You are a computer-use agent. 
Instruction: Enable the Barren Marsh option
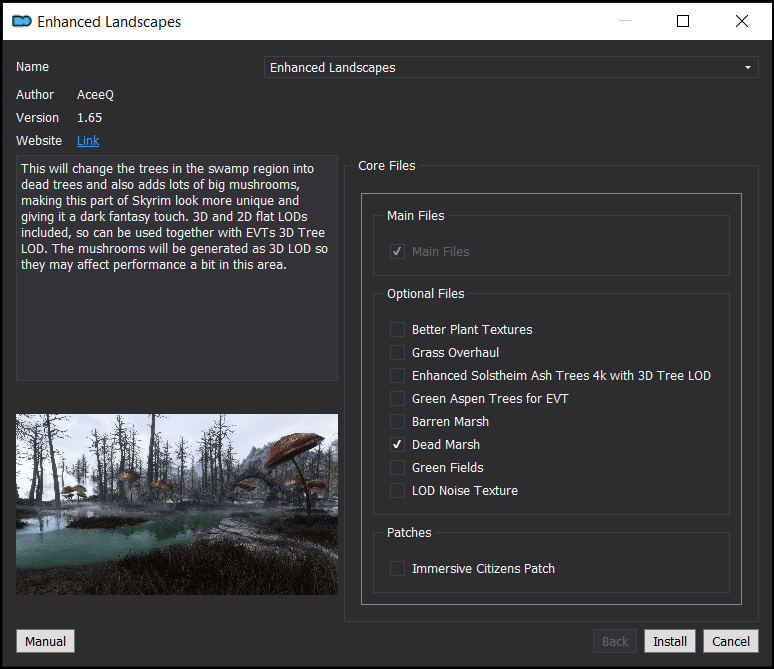pyautogui.click(x=397, y=422)
